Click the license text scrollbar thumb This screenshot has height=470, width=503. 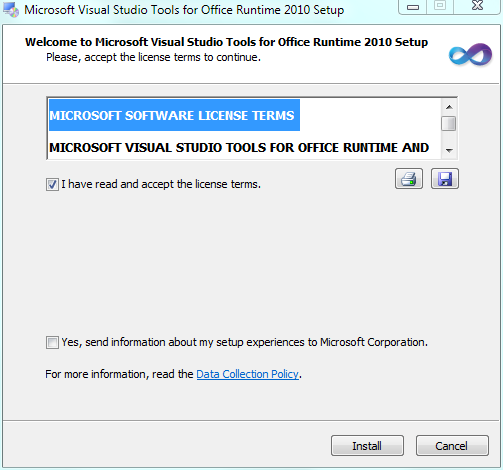click(449, 124)
